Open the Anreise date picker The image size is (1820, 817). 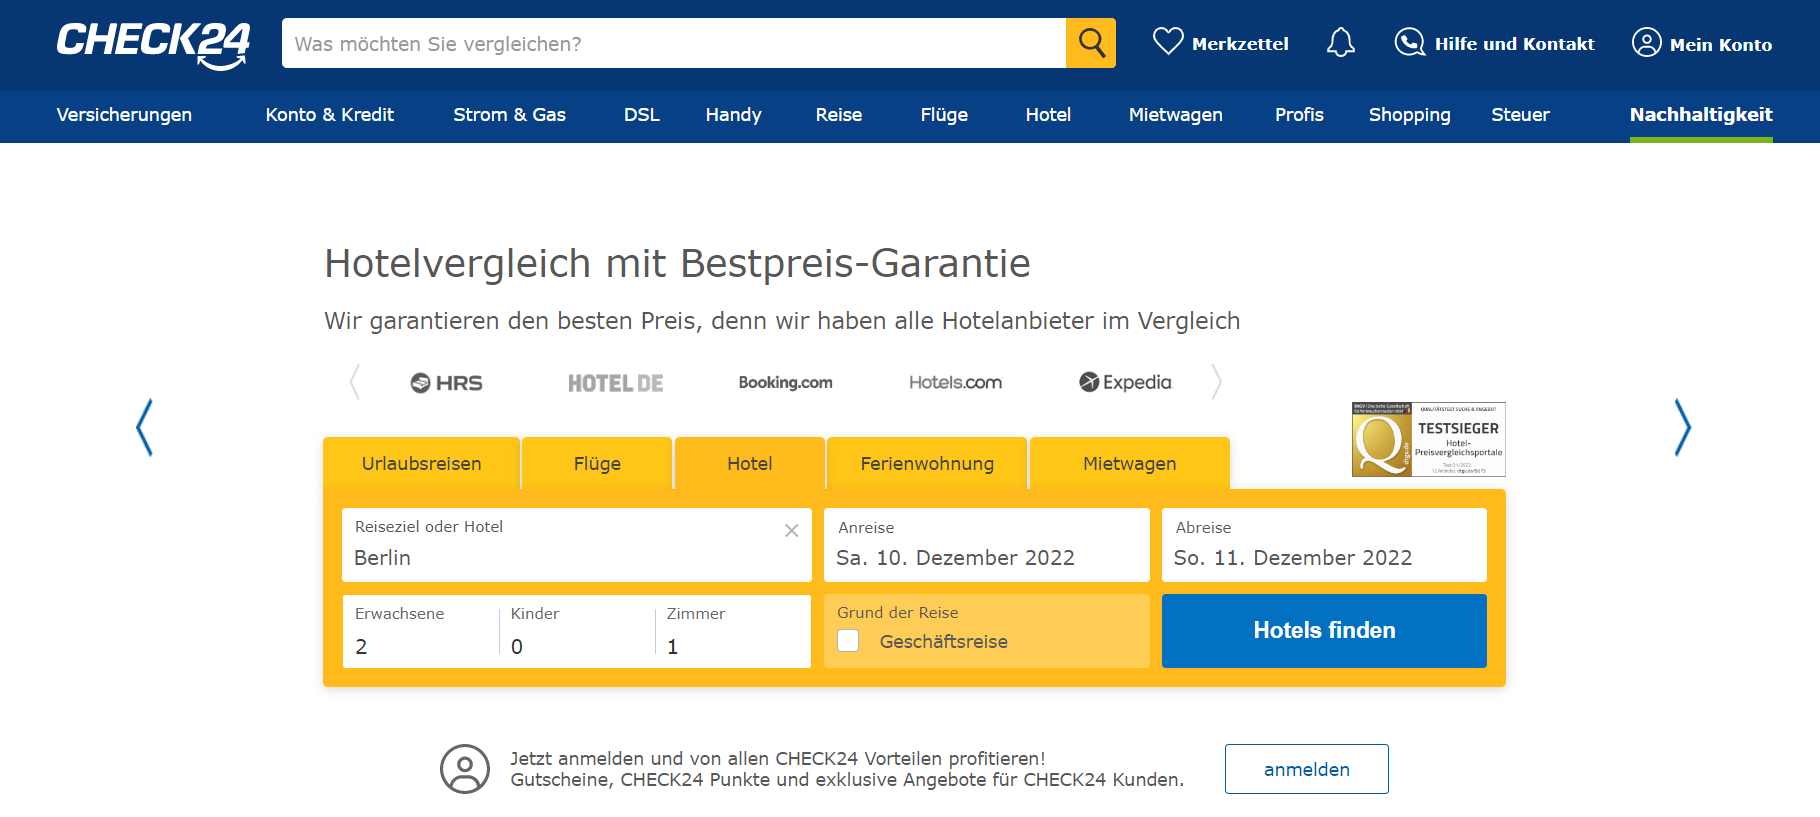986,545
